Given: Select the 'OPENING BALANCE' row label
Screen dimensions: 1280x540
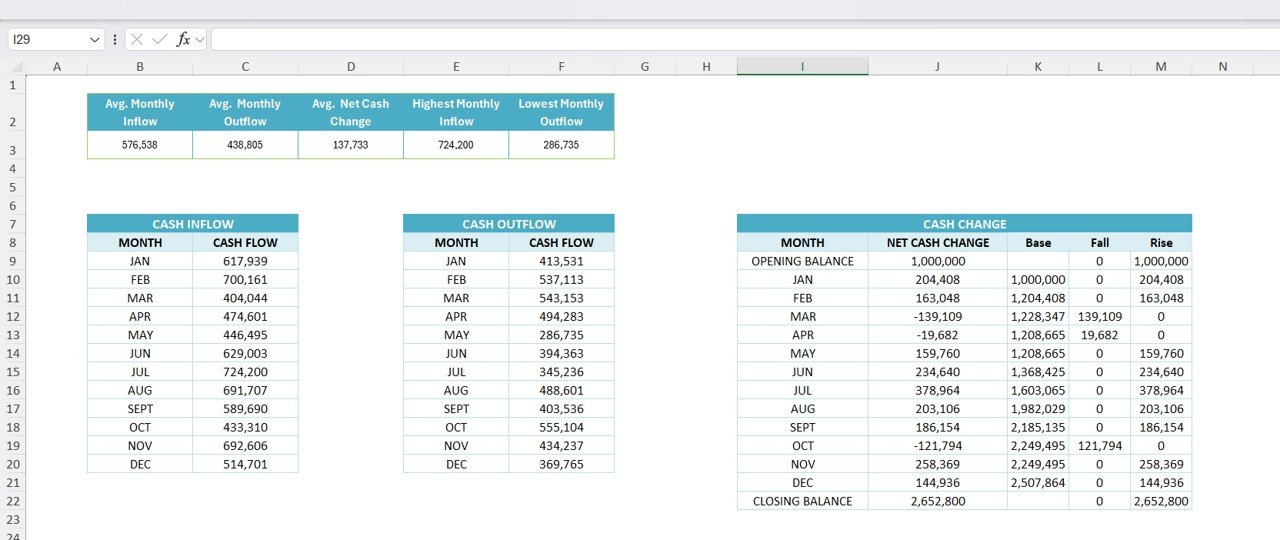Looking at the screenshot, I should pyautogui.click(x=802, y=261).
